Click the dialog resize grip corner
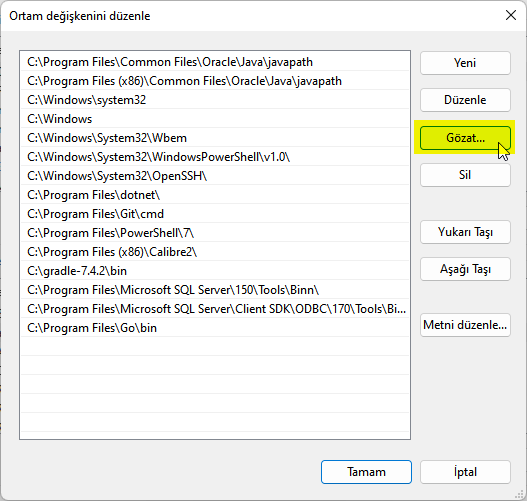527x501 pixels. pyautogui.click(x=520, y=494)
